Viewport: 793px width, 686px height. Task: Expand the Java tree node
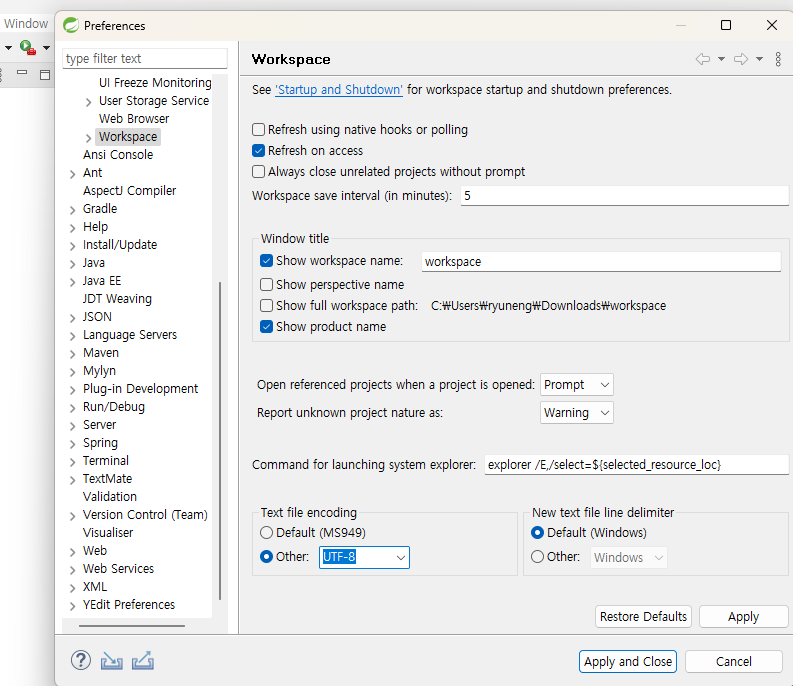point(72,264)
